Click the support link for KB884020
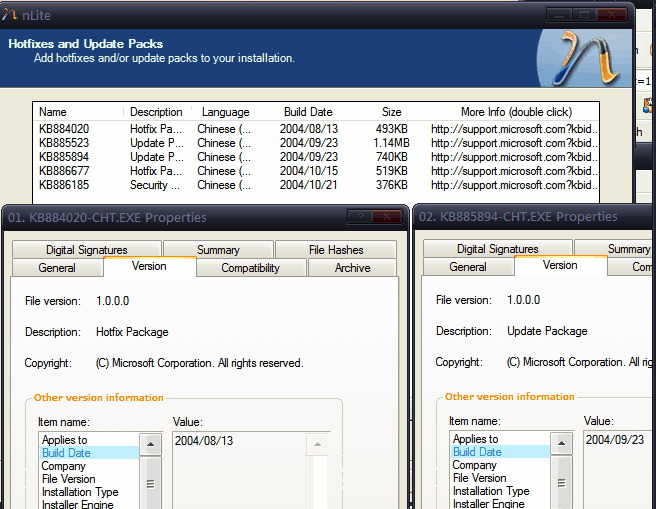656x509 pixels. [x=514, y=129]
